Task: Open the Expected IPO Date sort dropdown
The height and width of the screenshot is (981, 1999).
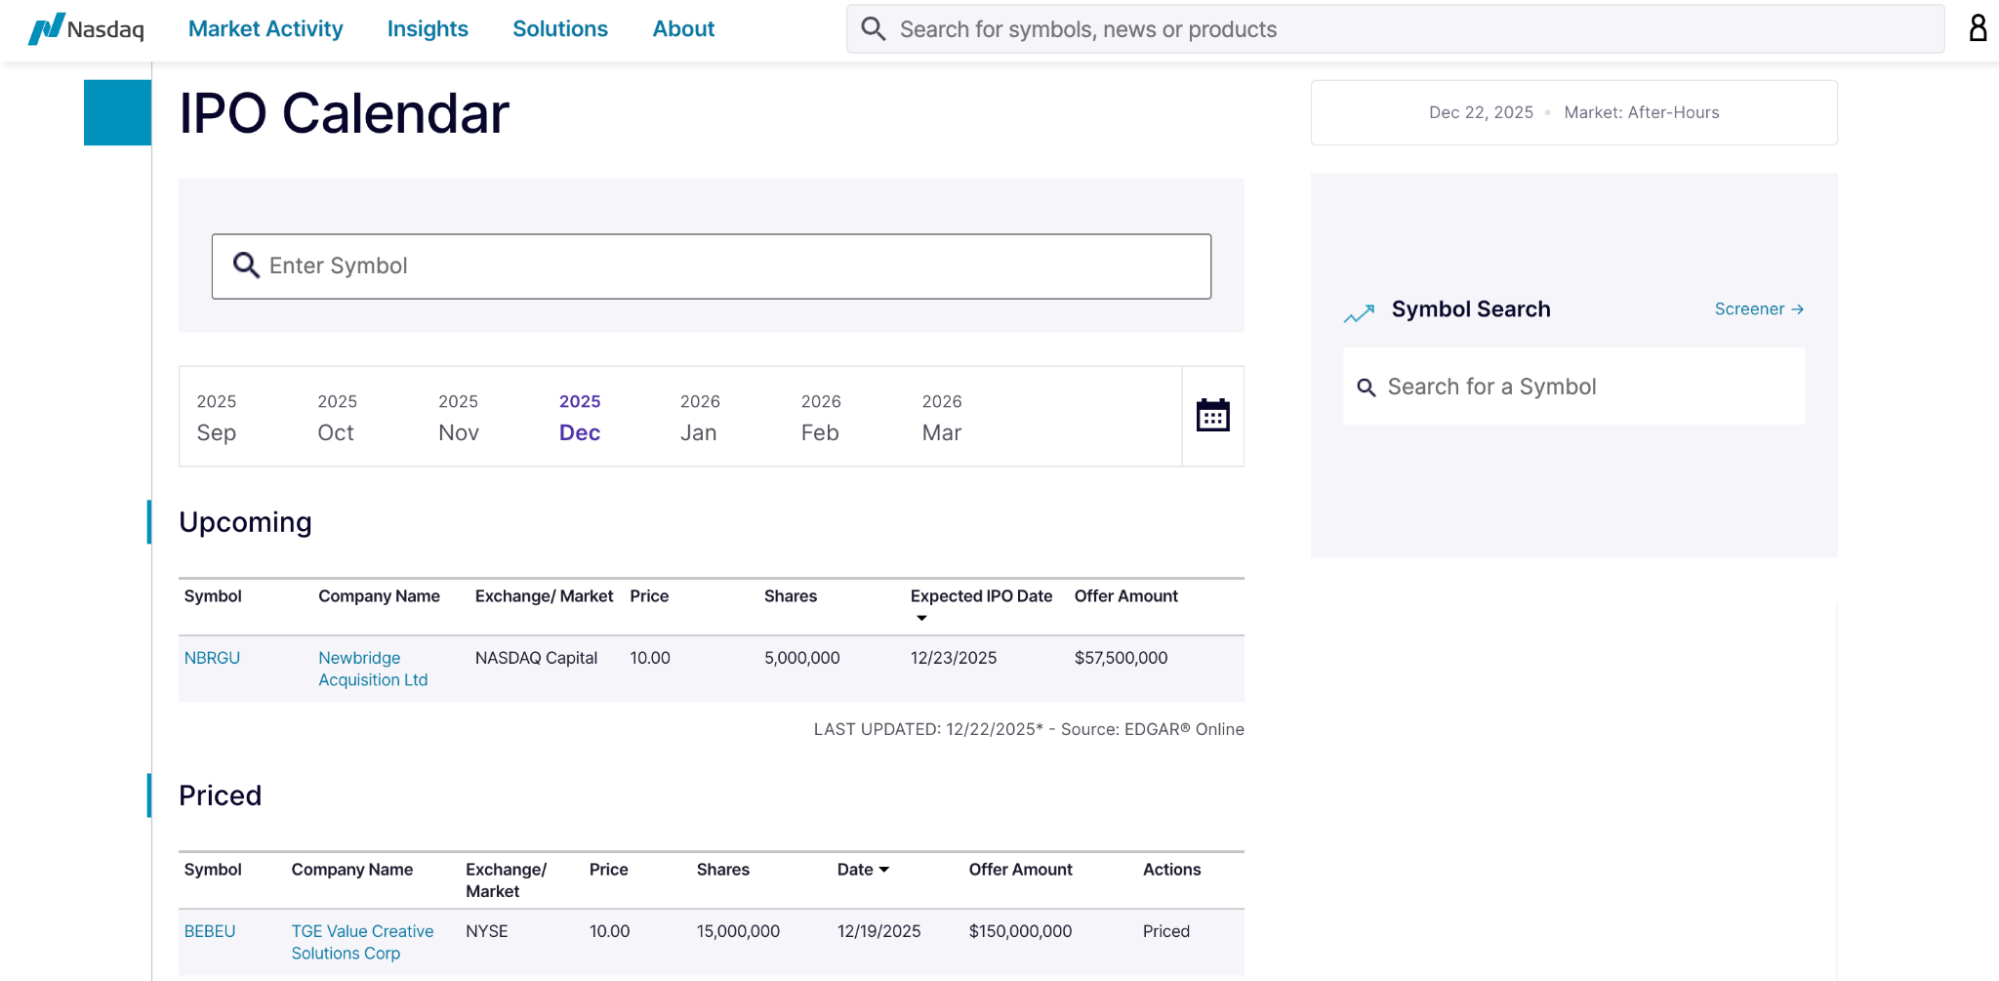Action: pos(922,617)
